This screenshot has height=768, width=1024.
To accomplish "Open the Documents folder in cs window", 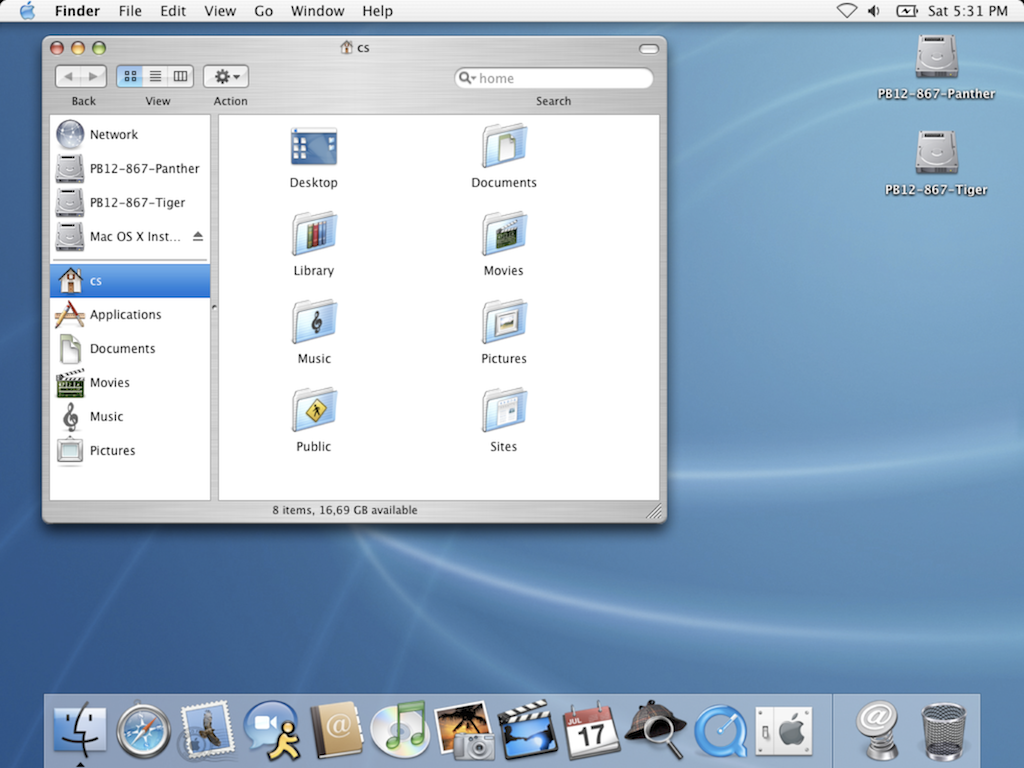I will click(504, 146).
